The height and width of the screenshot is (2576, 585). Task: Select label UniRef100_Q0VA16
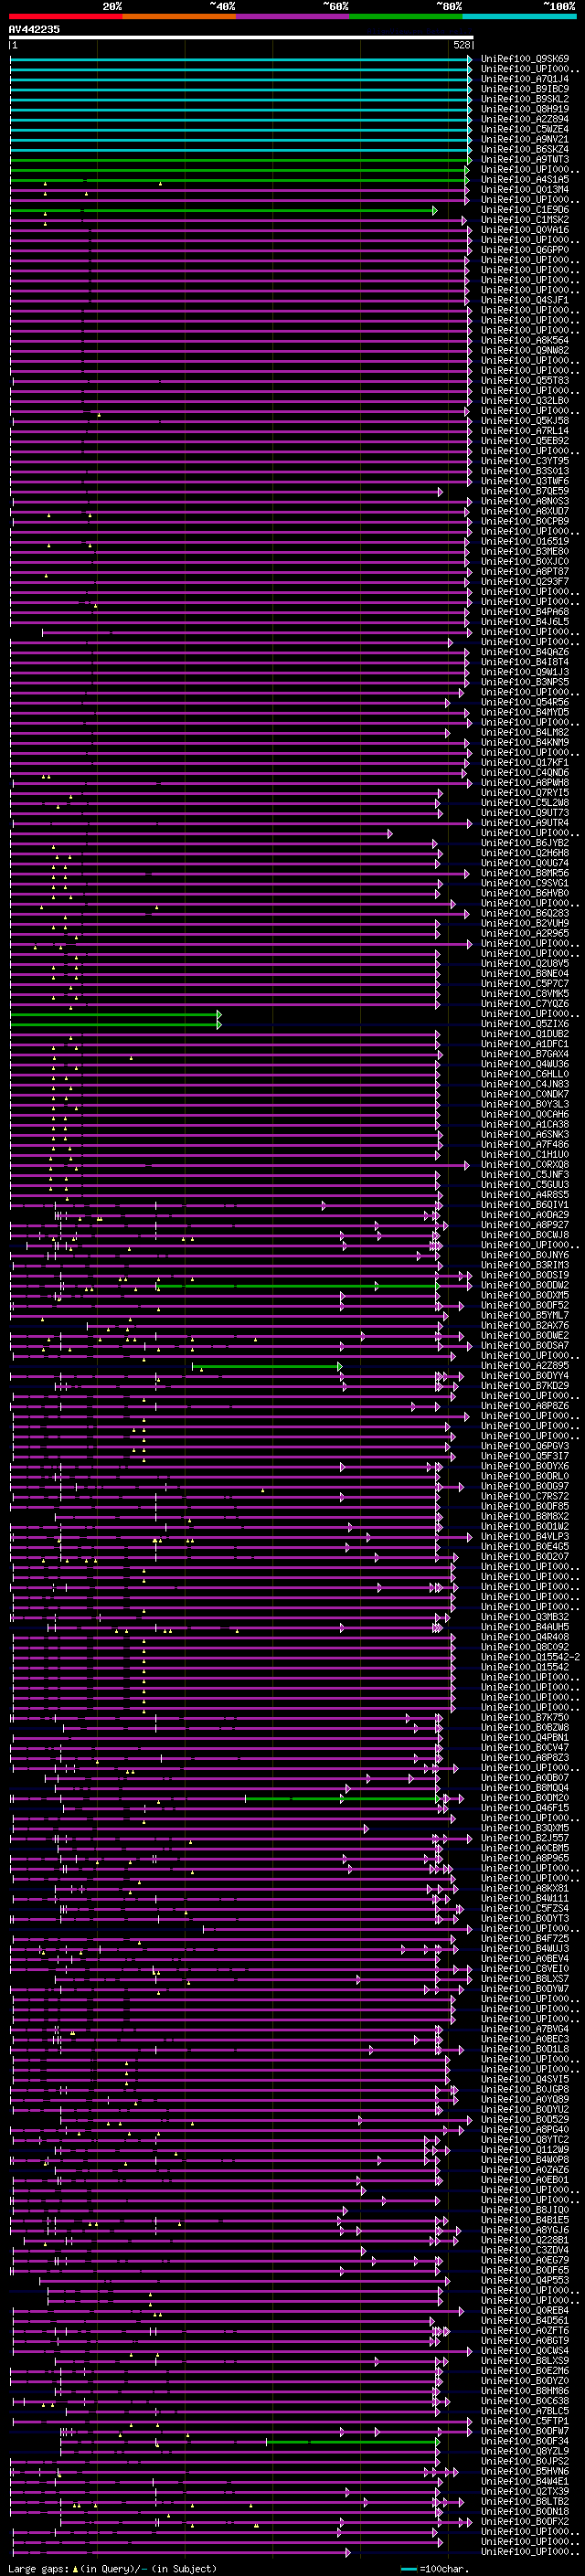525,229
